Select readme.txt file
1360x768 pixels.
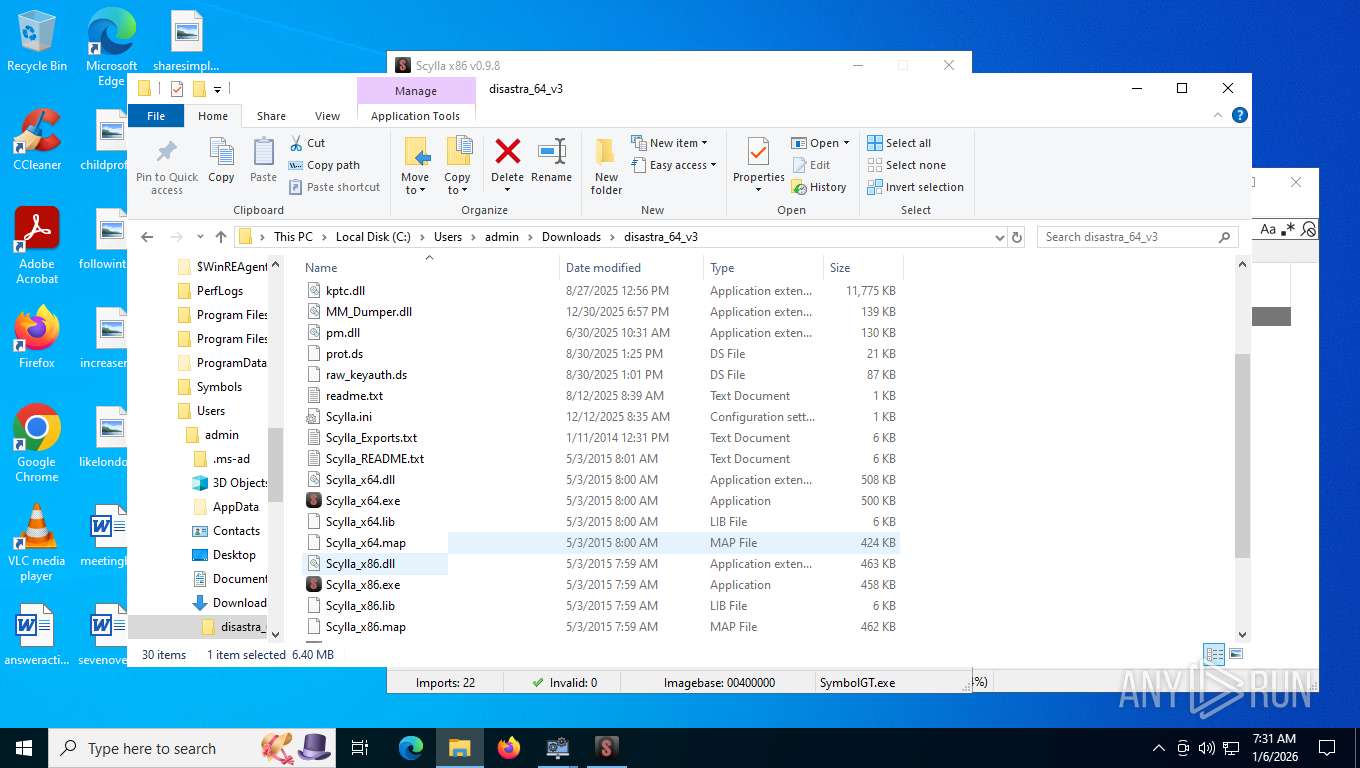[354, 396]
